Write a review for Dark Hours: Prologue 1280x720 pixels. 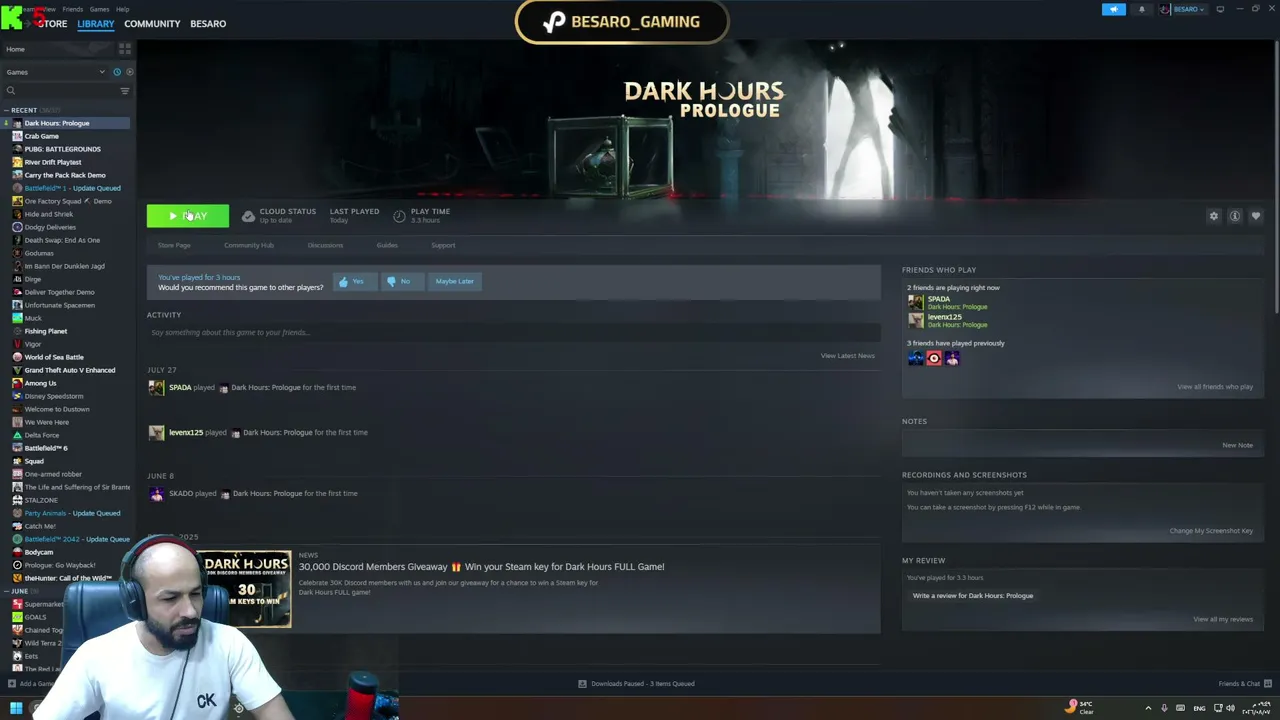(973, 596)
